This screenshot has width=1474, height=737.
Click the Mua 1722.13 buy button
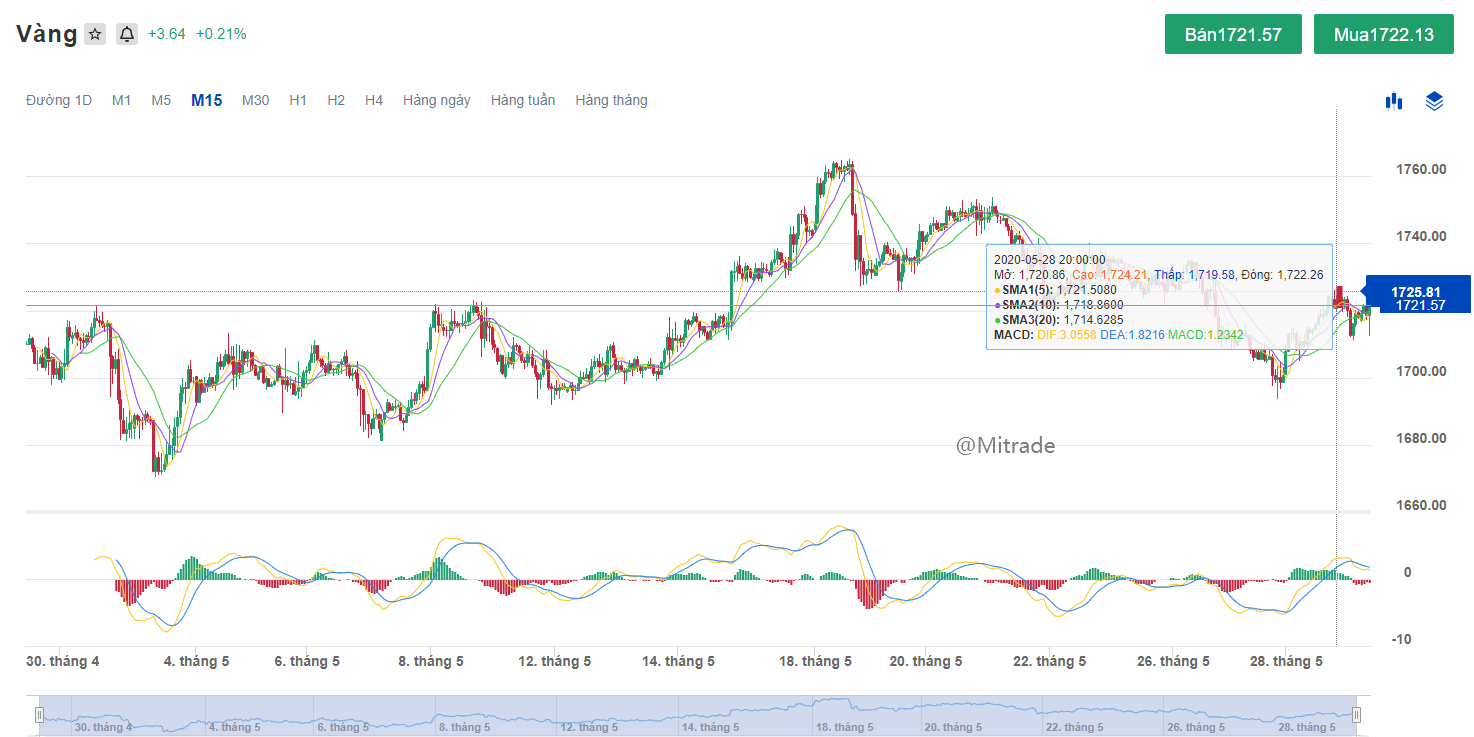(x=1383, y=34)
